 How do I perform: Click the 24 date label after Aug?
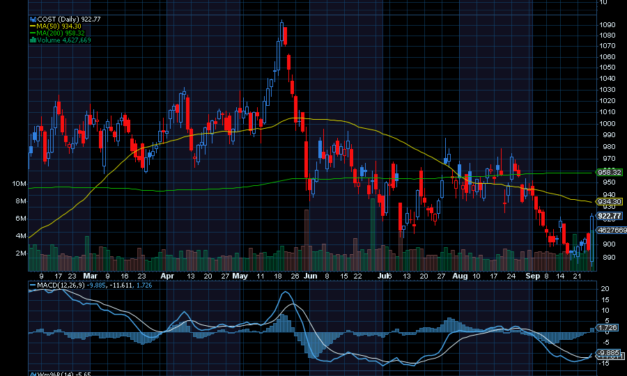(x=511, y=276)
